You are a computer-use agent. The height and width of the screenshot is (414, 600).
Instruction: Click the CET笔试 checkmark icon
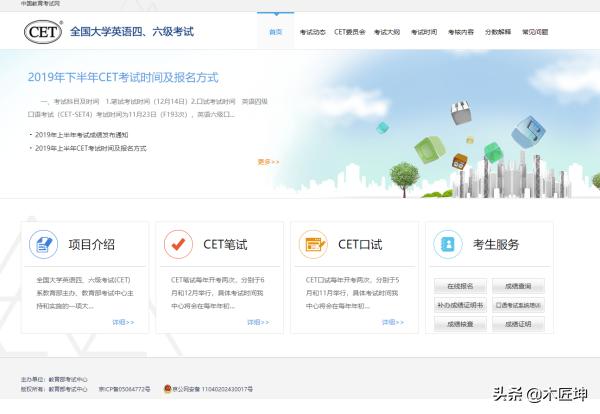(178, 244)
